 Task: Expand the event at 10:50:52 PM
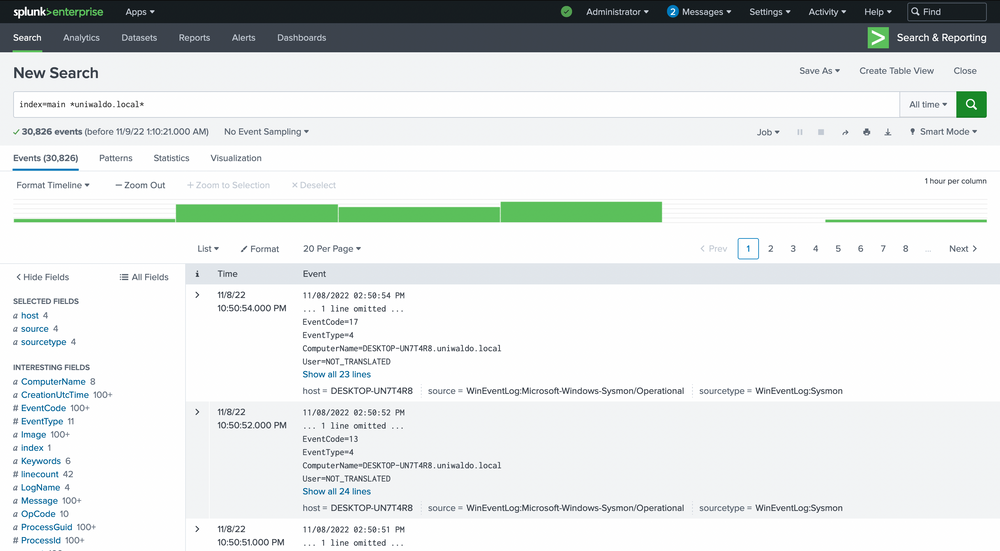point(197,412)
